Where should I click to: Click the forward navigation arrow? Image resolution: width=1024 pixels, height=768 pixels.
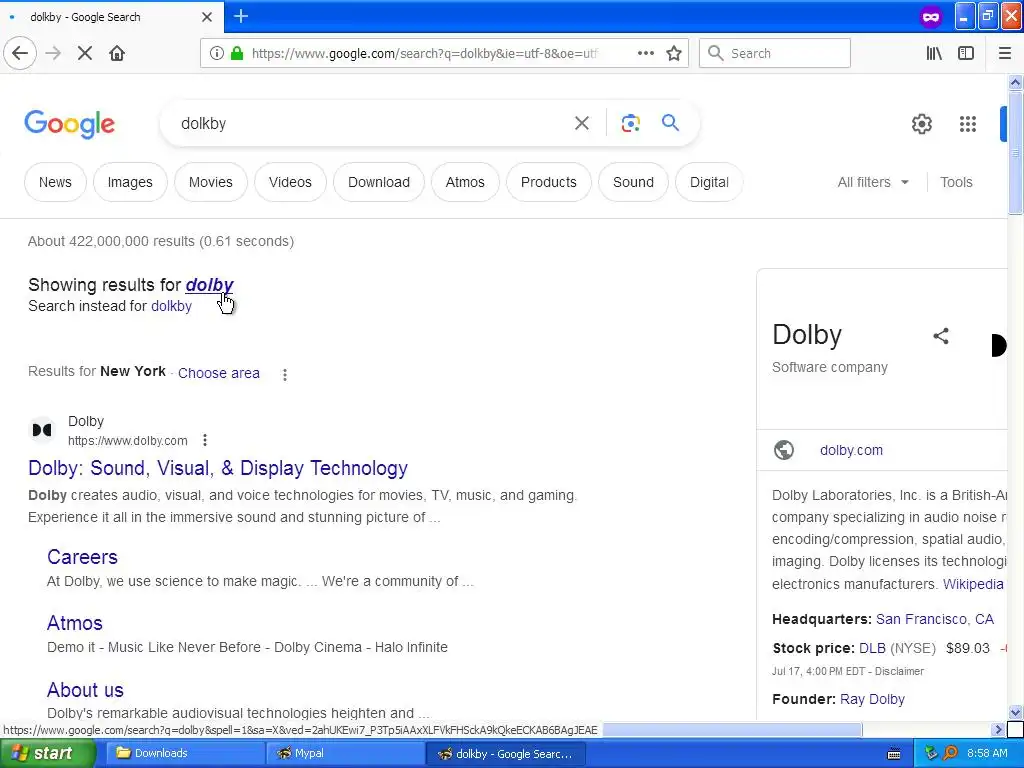click(x=54, y=53)
